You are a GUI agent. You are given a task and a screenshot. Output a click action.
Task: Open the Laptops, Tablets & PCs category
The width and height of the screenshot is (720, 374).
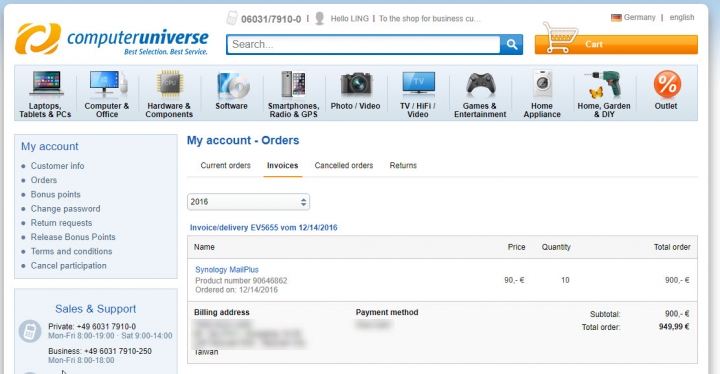(45, 94)
